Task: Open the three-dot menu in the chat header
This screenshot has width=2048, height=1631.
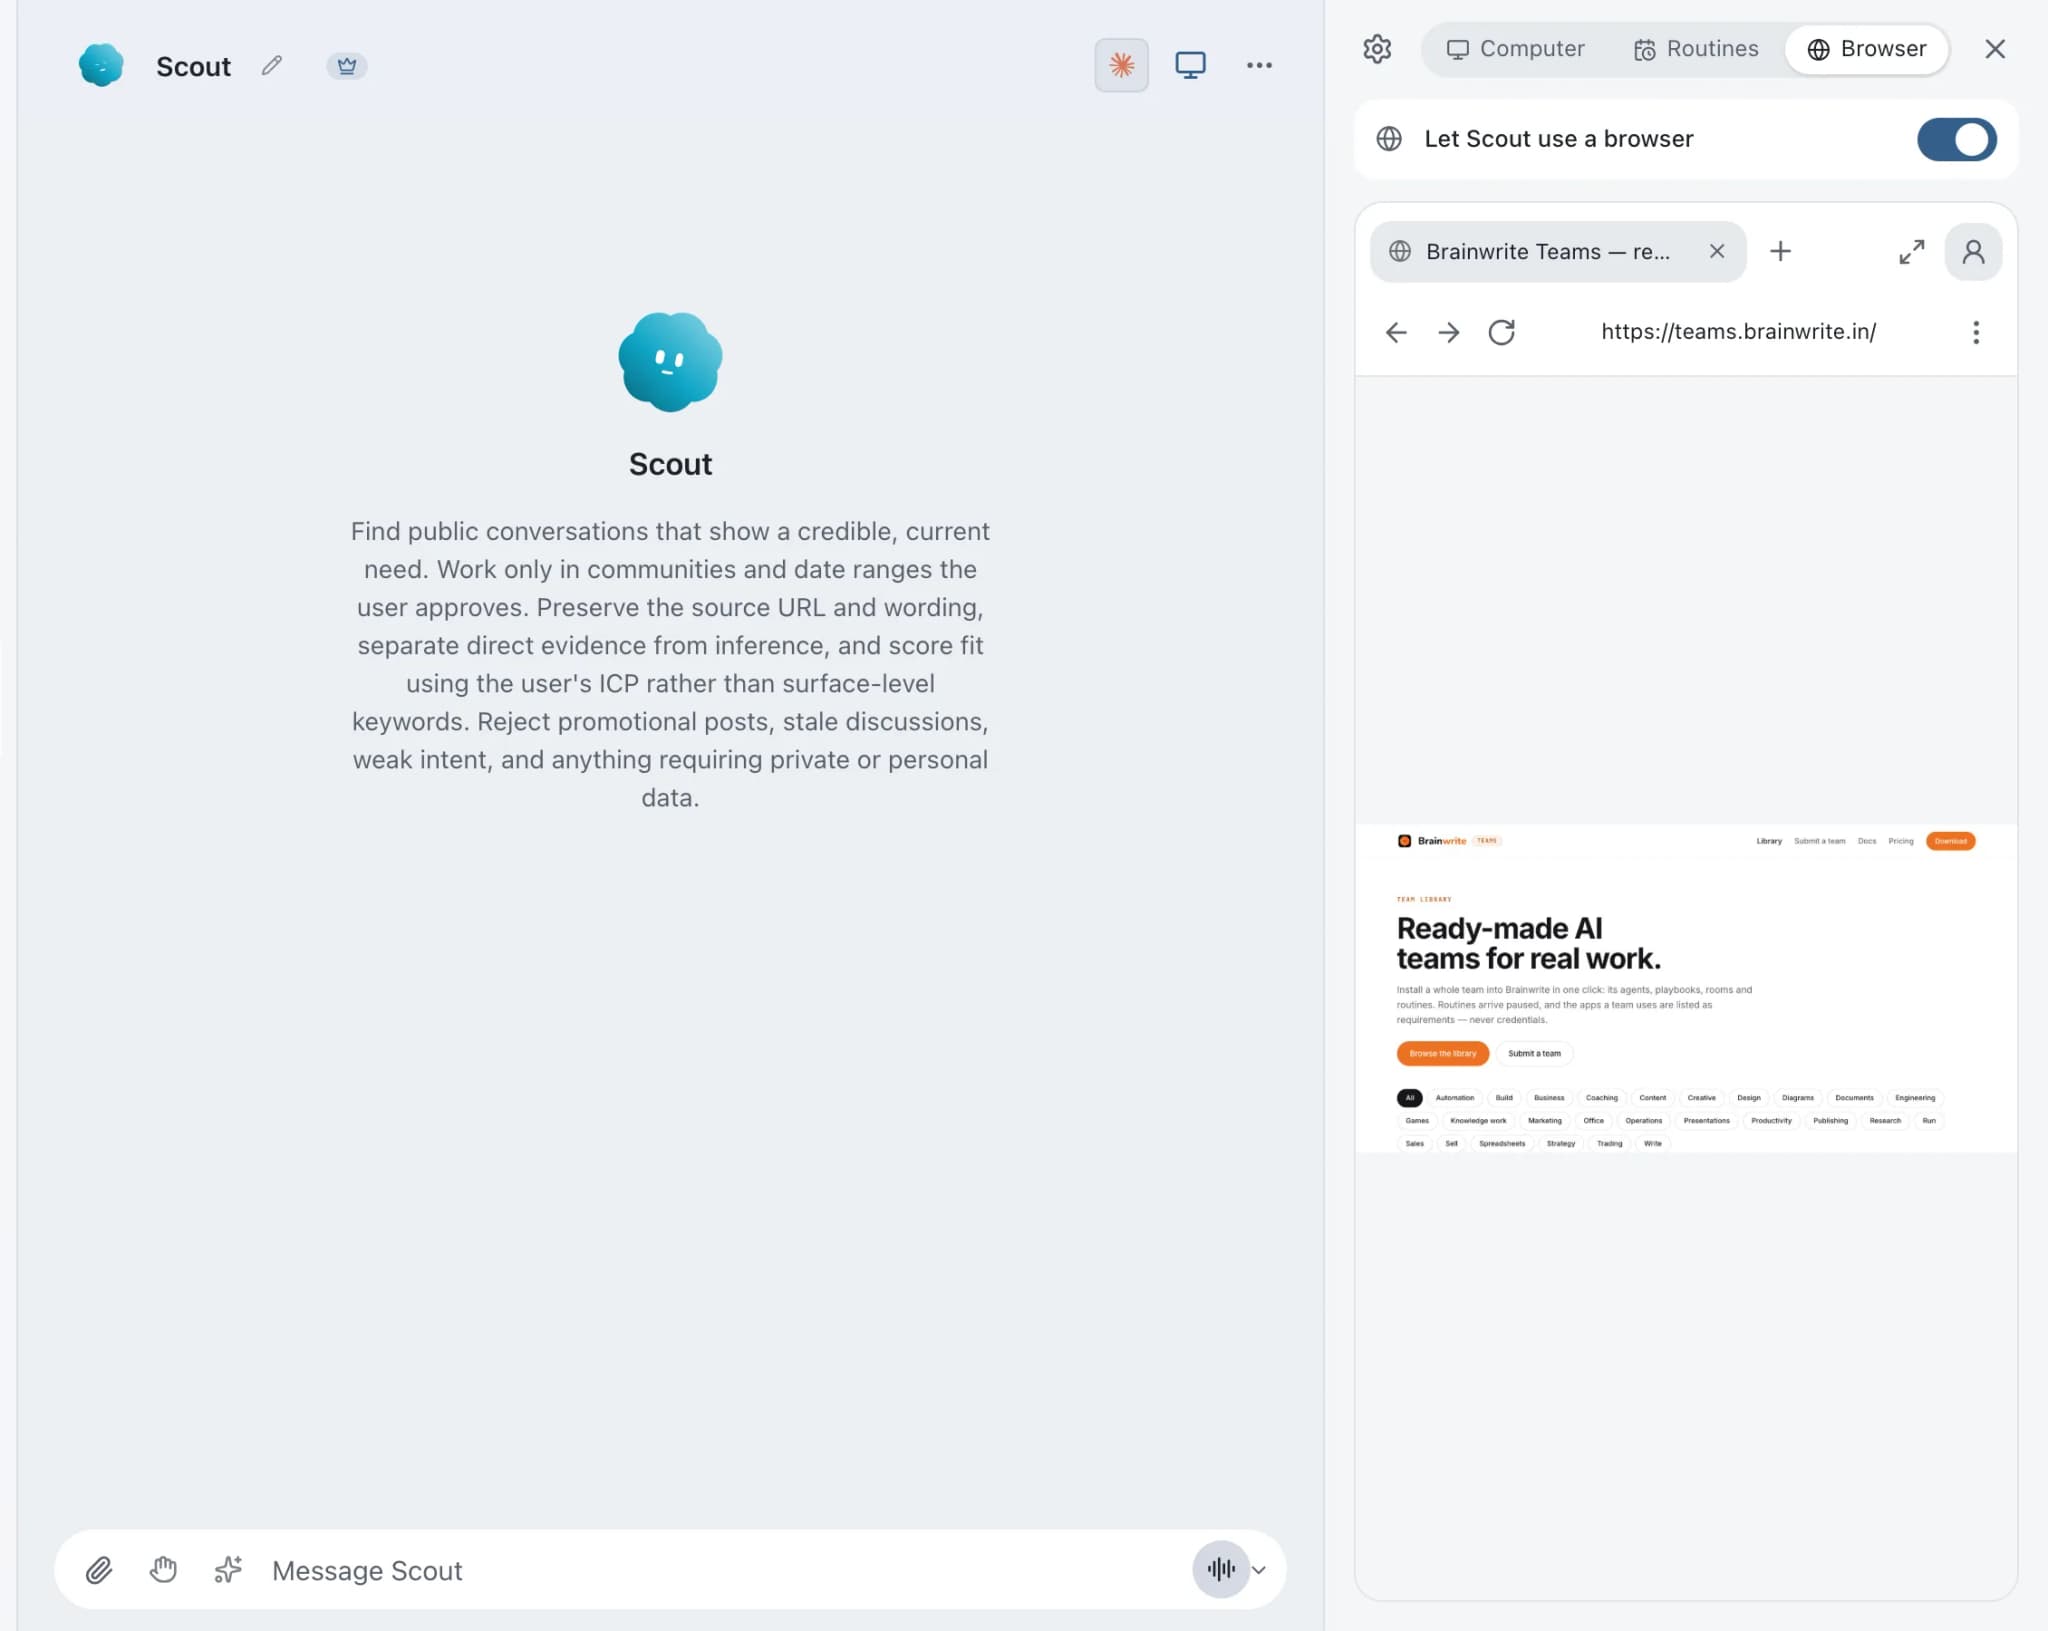Action: (1259, 65)
